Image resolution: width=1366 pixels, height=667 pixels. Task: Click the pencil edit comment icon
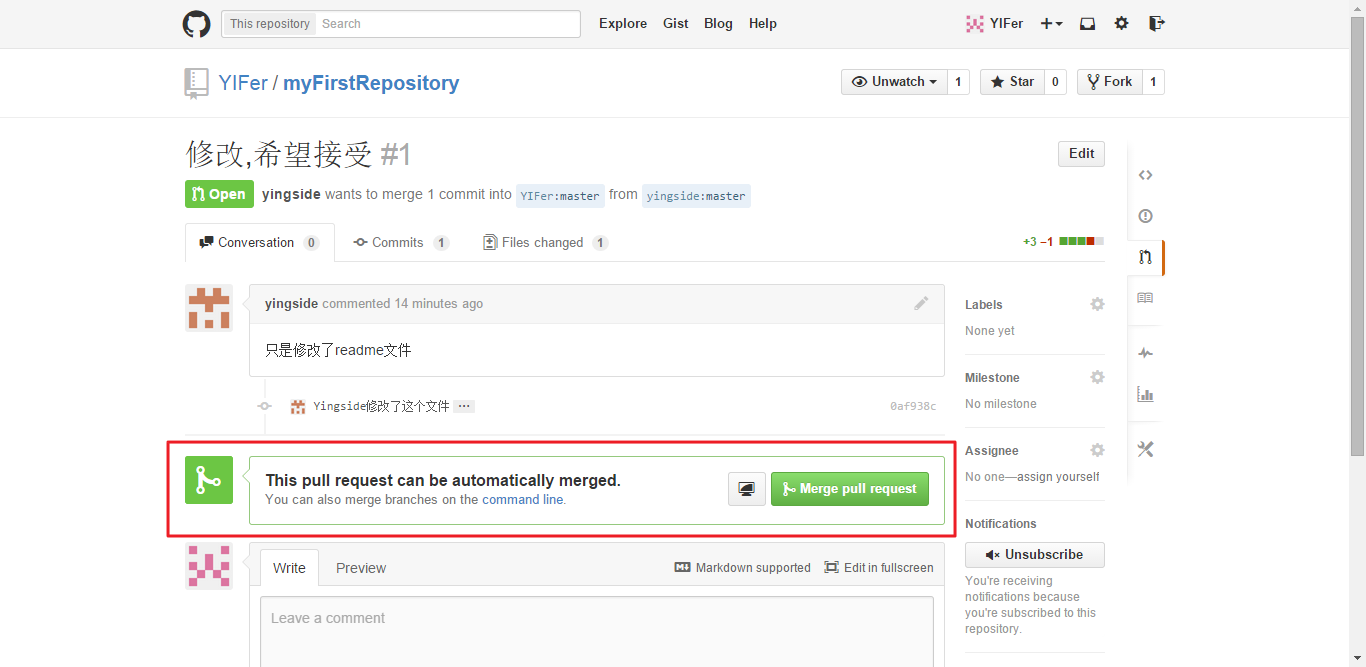point(921,303)
